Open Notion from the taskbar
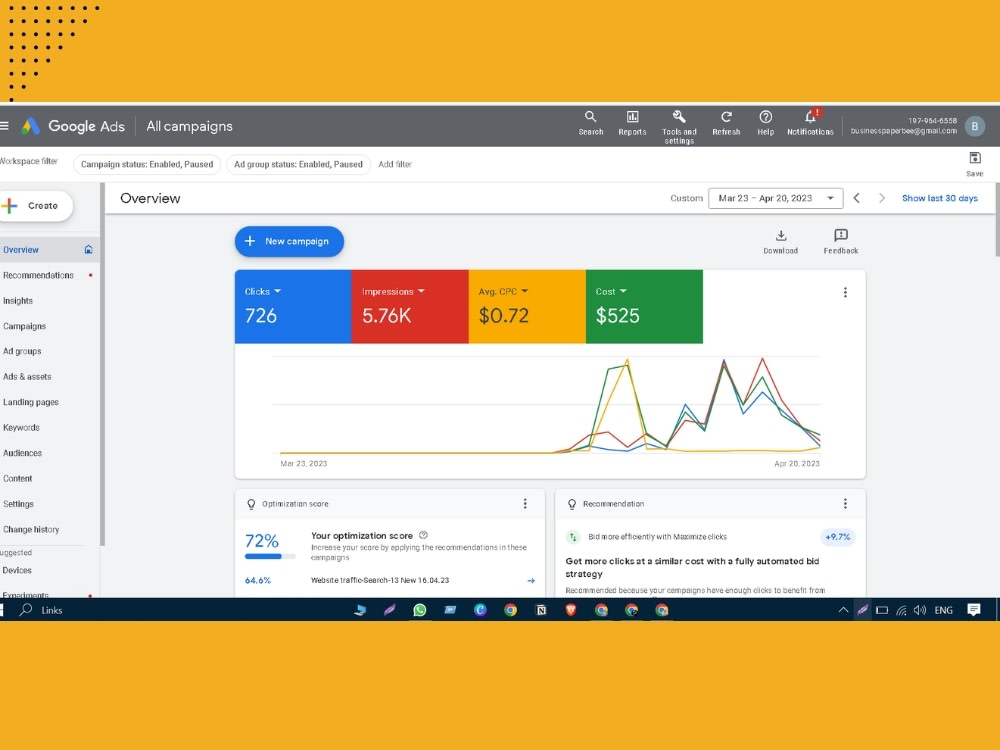 (541, 610)
